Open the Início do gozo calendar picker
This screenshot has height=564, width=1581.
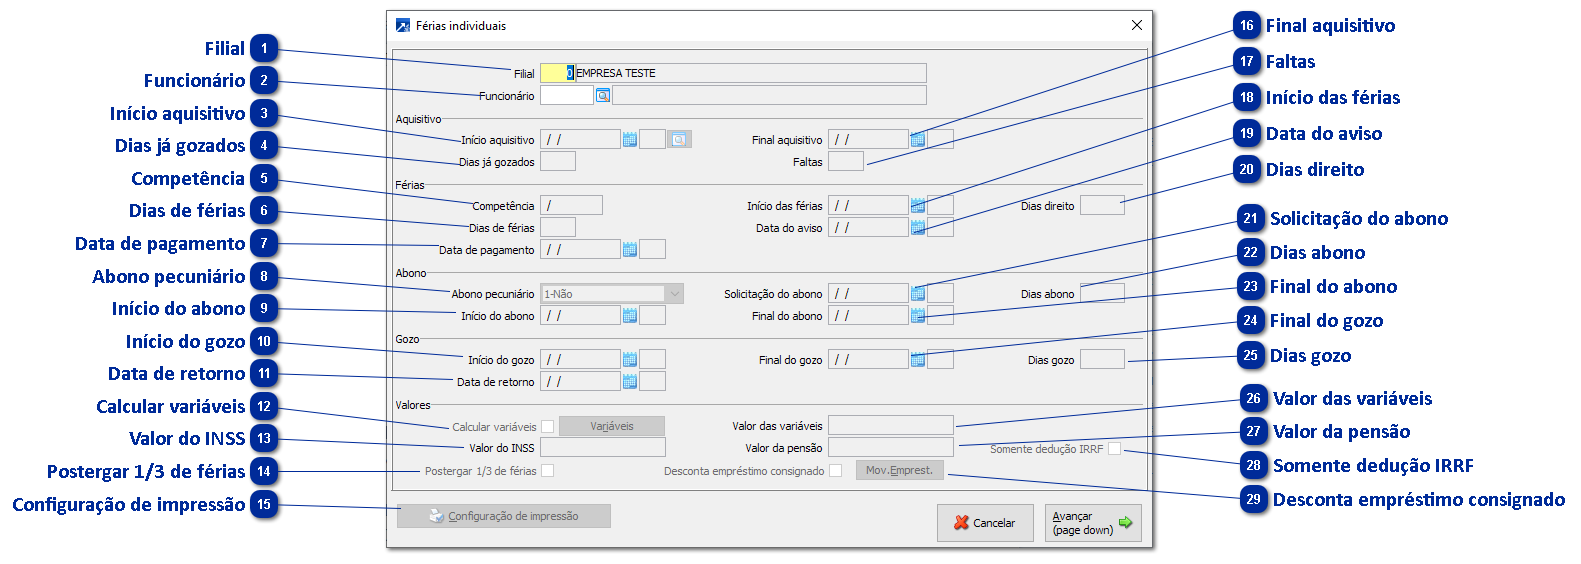[x=630, y=359]
